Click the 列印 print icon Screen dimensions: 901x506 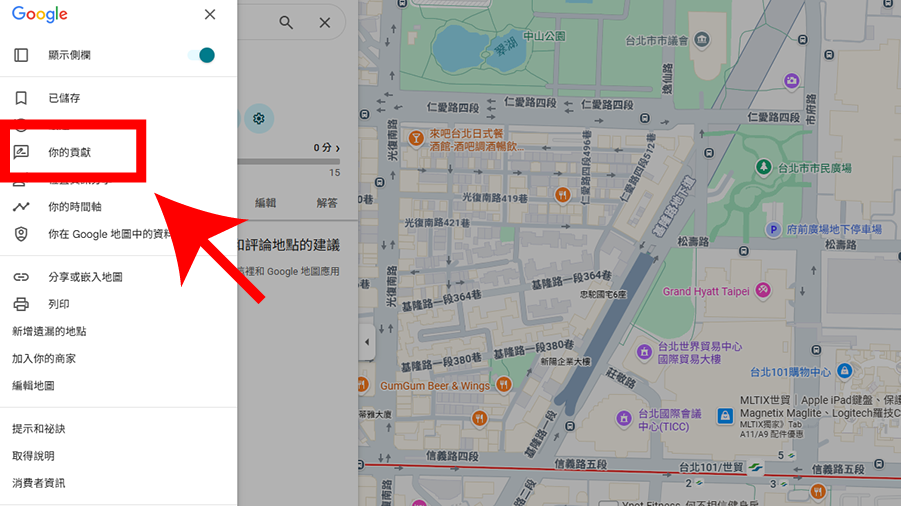point(21,304)
